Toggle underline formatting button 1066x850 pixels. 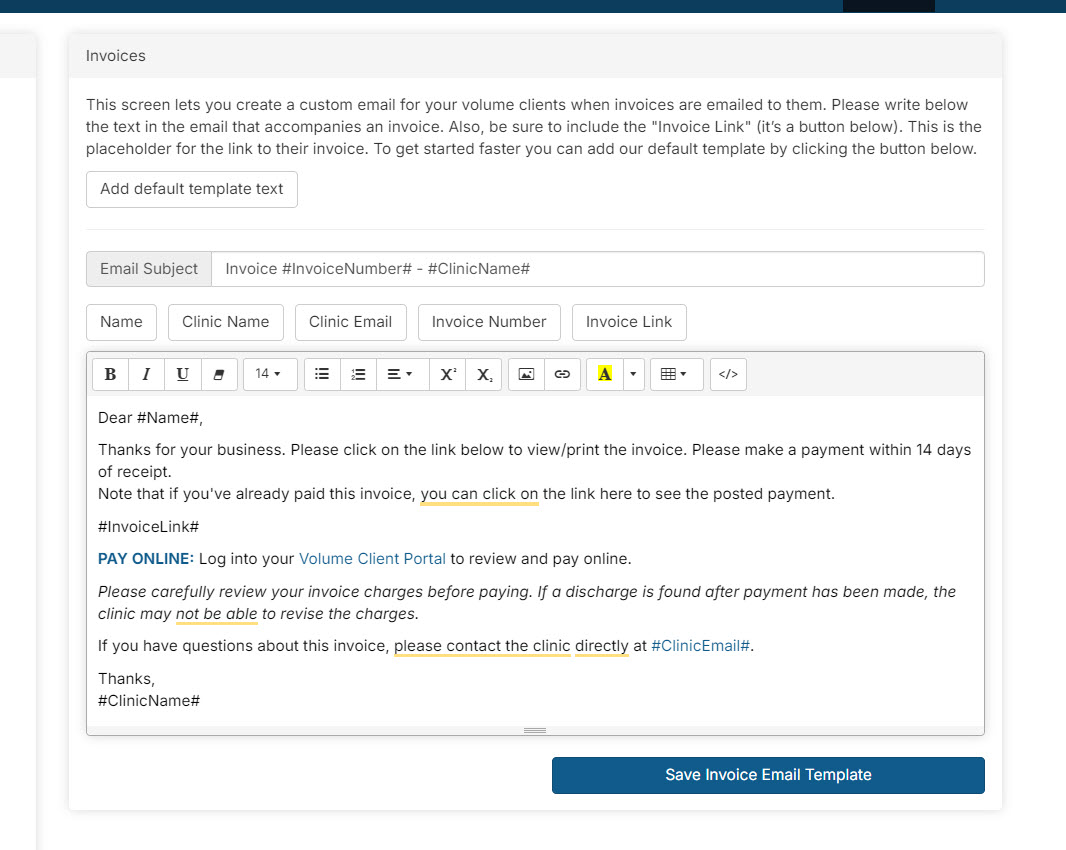[x=182, y=374]
